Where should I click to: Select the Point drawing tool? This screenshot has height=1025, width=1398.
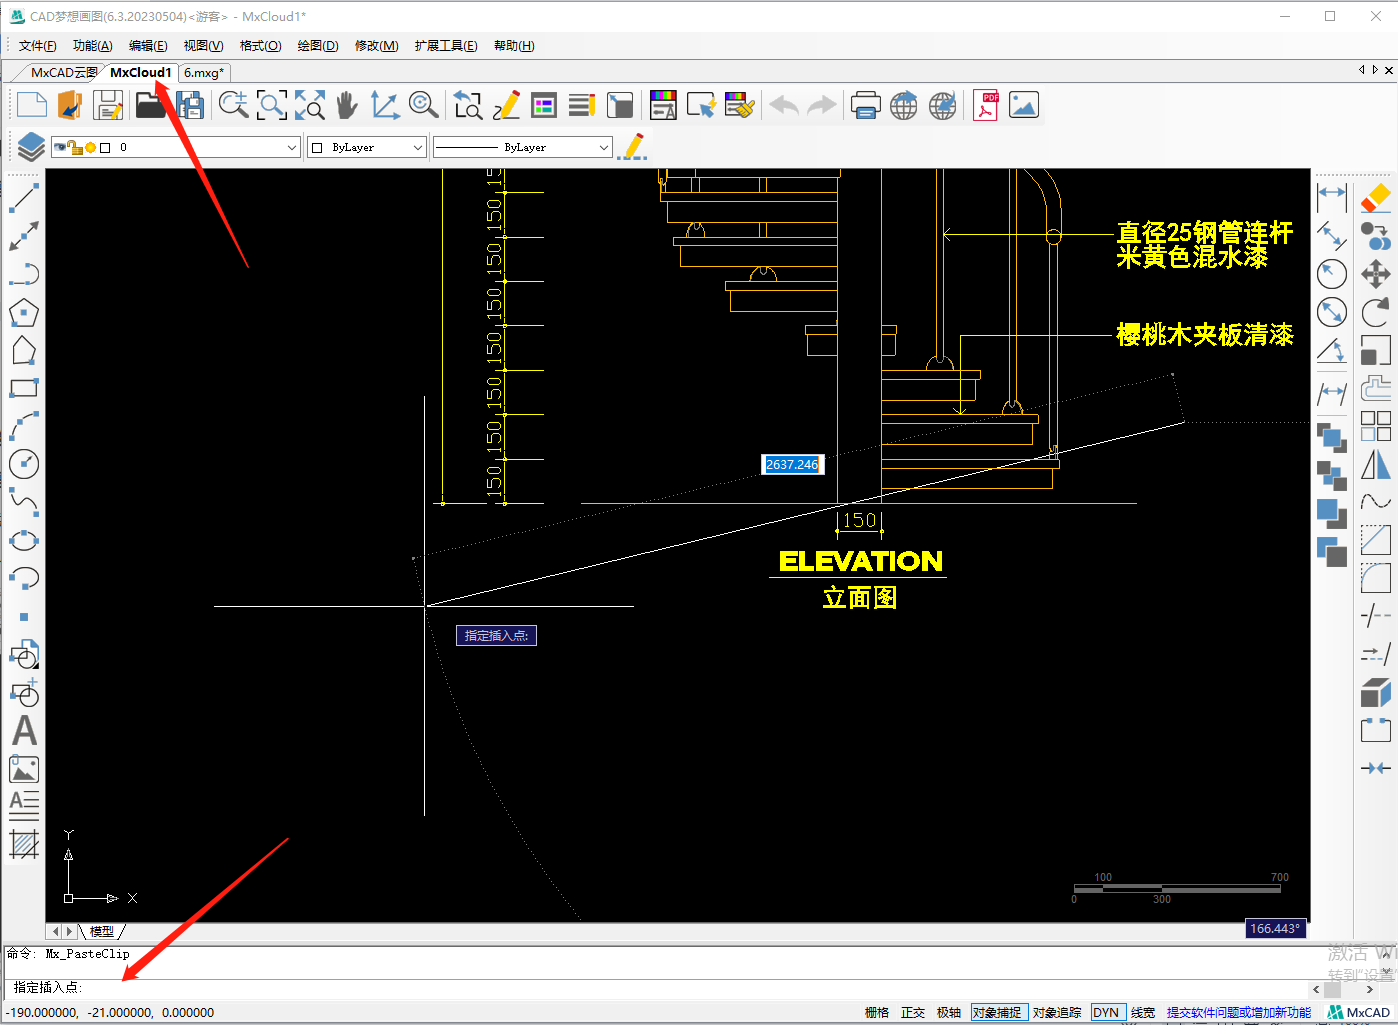[x=24, y=617]
